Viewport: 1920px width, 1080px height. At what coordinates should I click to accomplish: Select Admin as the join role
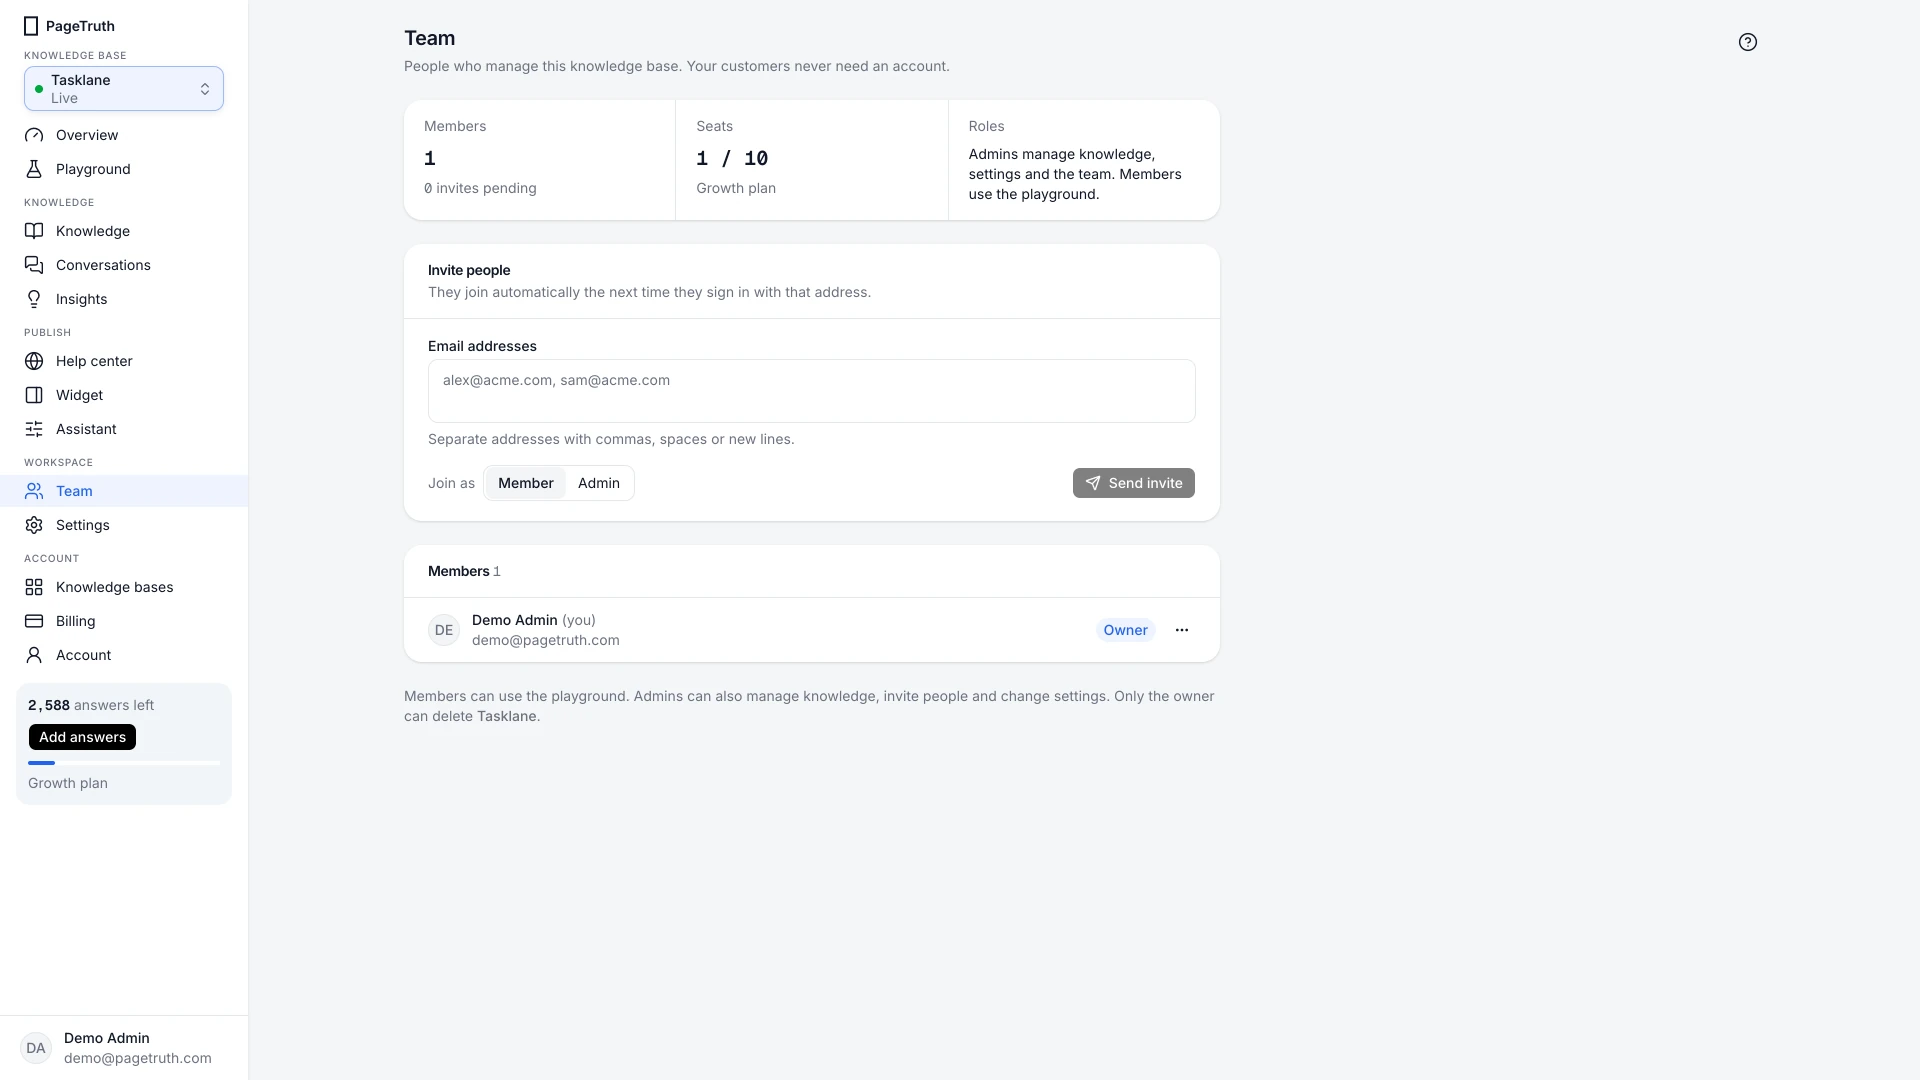coord(599,483)
